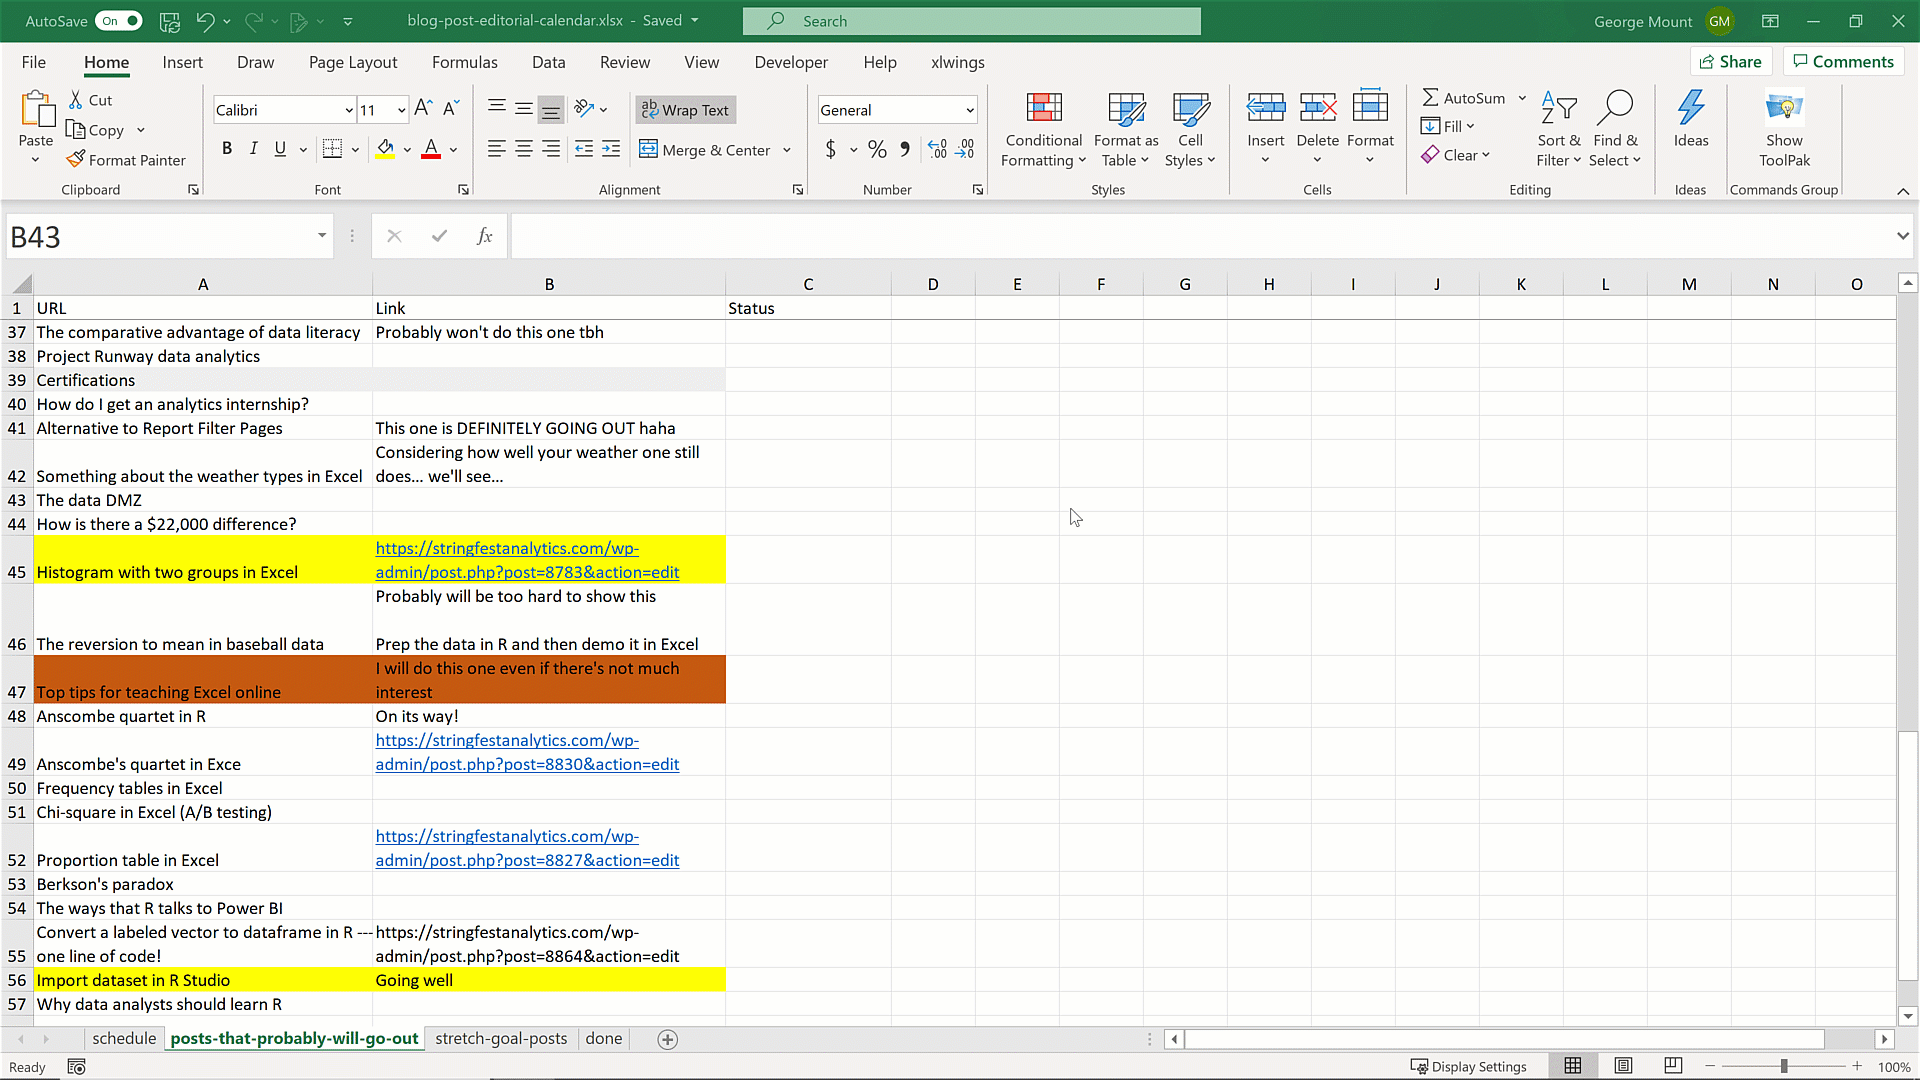This screenshot has height=1080, width=1920.
Task: Open Conditional Formatting menu
Action: click(1043, 130)
